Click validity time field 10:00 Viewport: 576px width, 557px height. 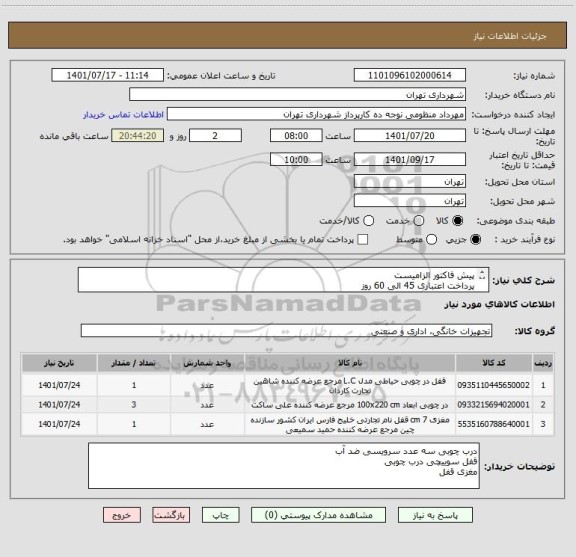click(296, 159)
